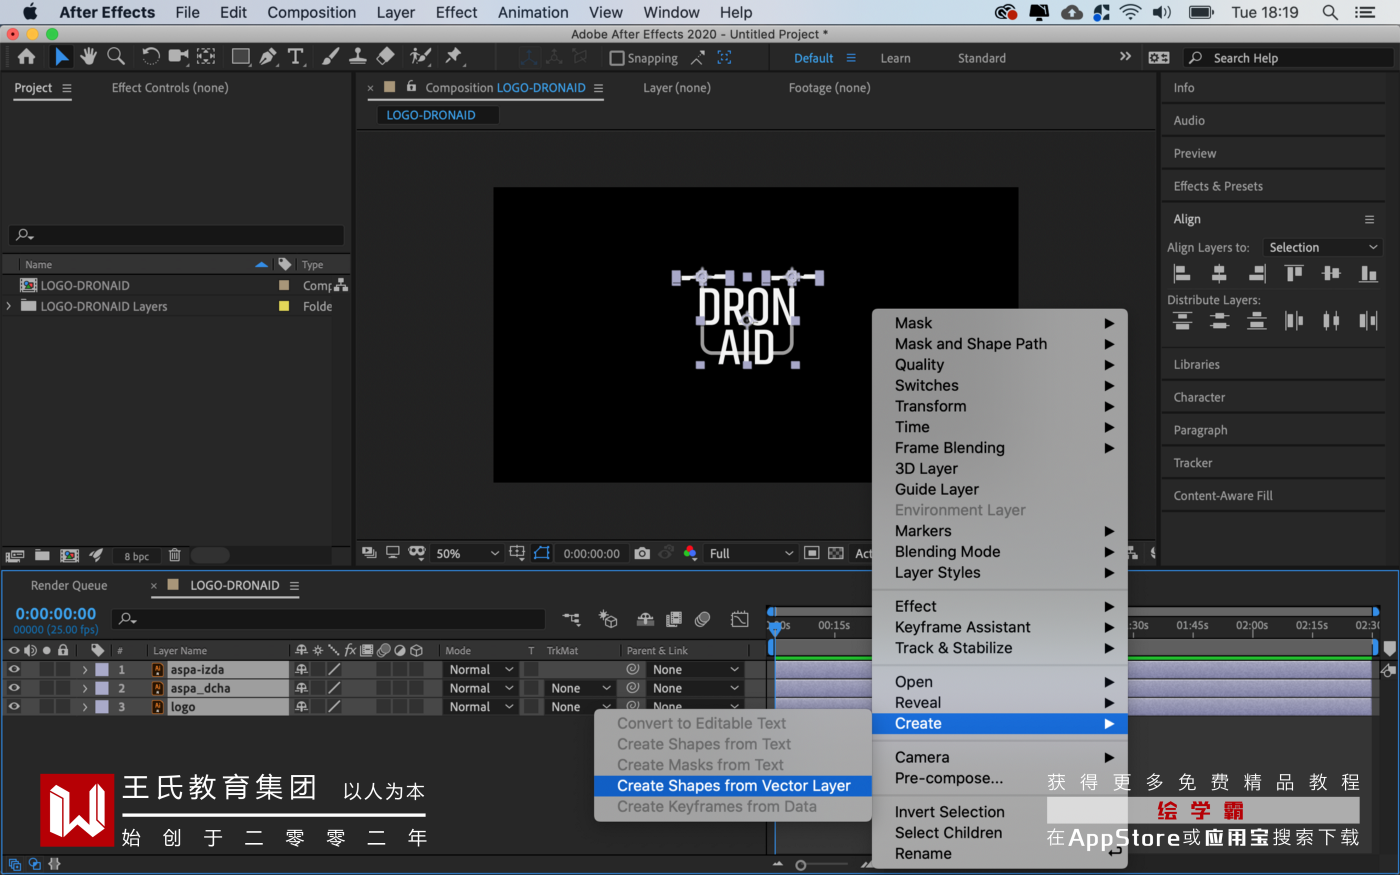This screenshot has width=1400, height=875.
Task: Select the Type tool
Action: pyautogui.click(x=296, y=56)
